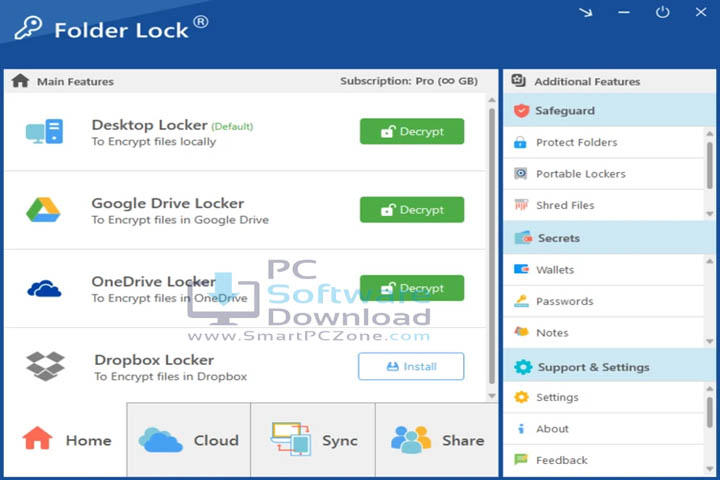The height and width of the screenshot is (480, 720).
Task: Collapse the Secrets section header
Action: click(x=609, y=238)
